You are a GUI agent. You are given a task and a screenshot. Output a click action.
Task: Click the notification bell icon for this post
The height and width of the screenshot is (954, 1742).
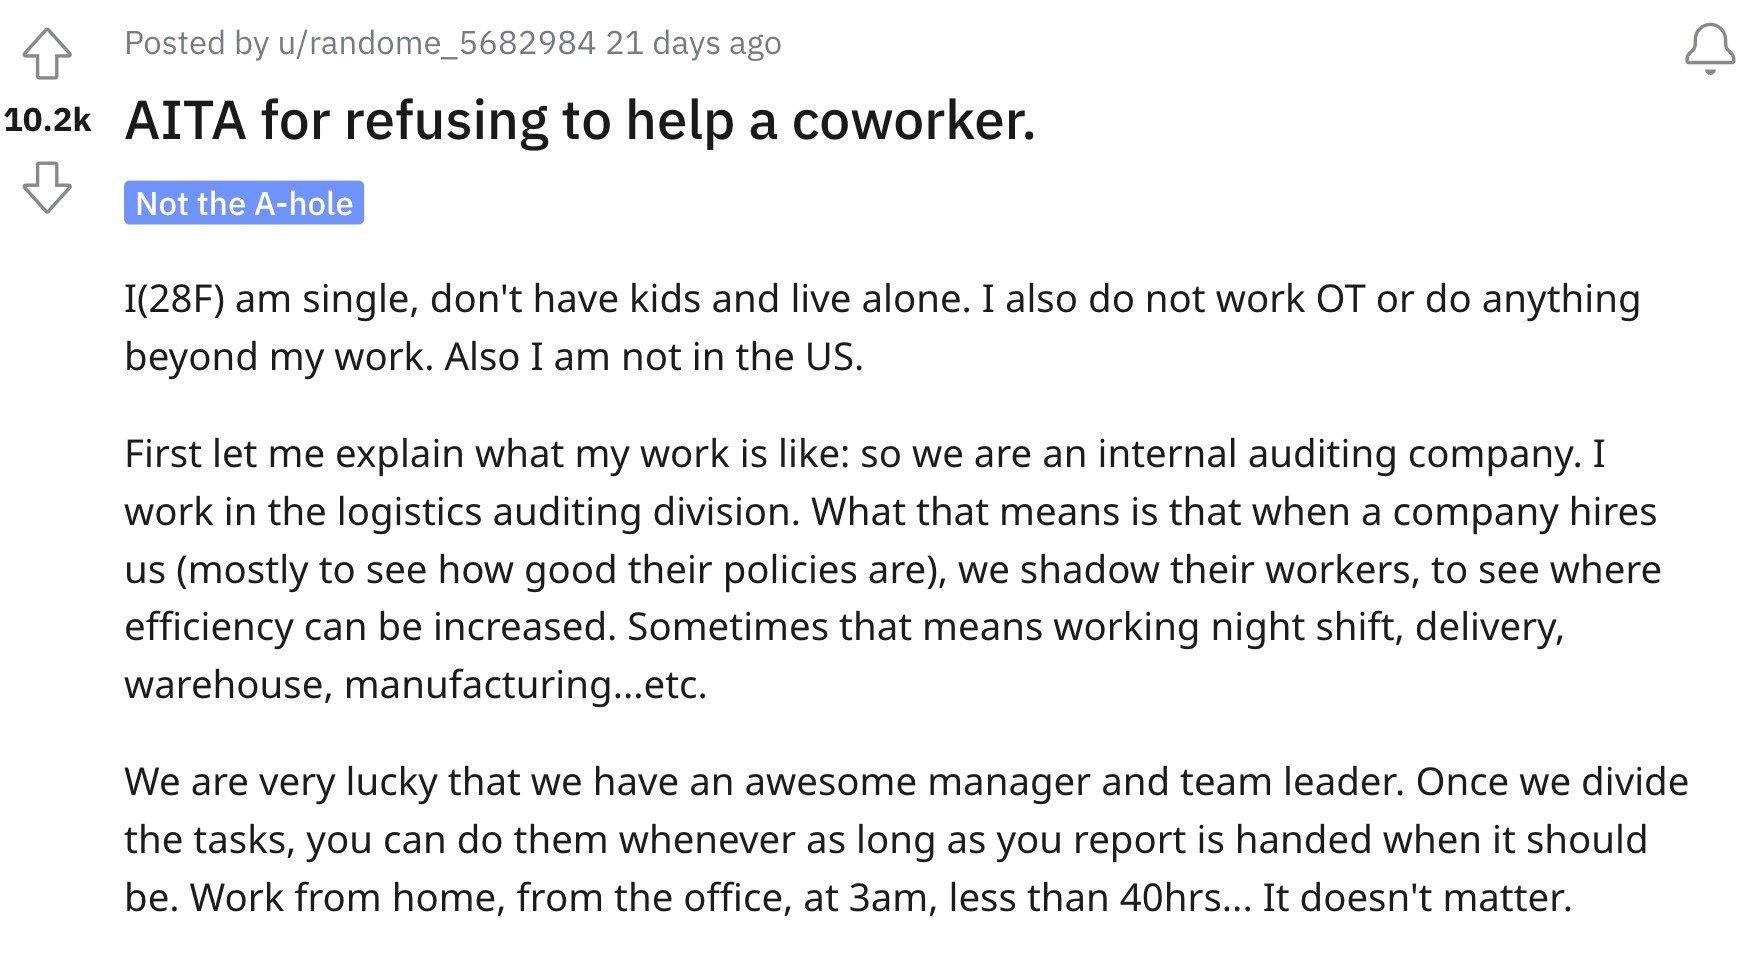1709,50
